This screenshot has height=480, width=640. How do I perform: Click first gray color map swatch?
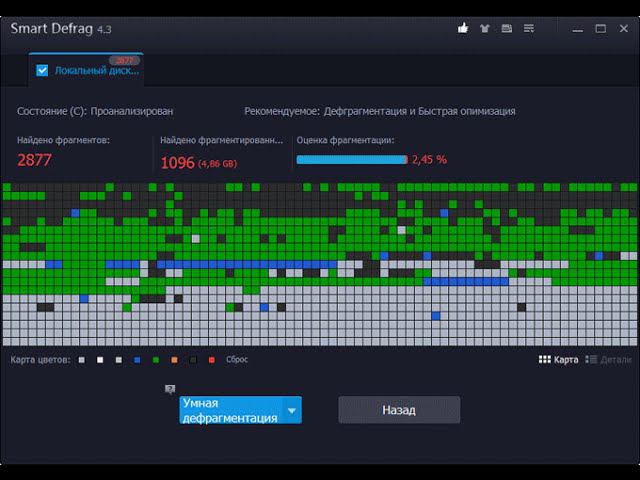[x=82, y=360]
